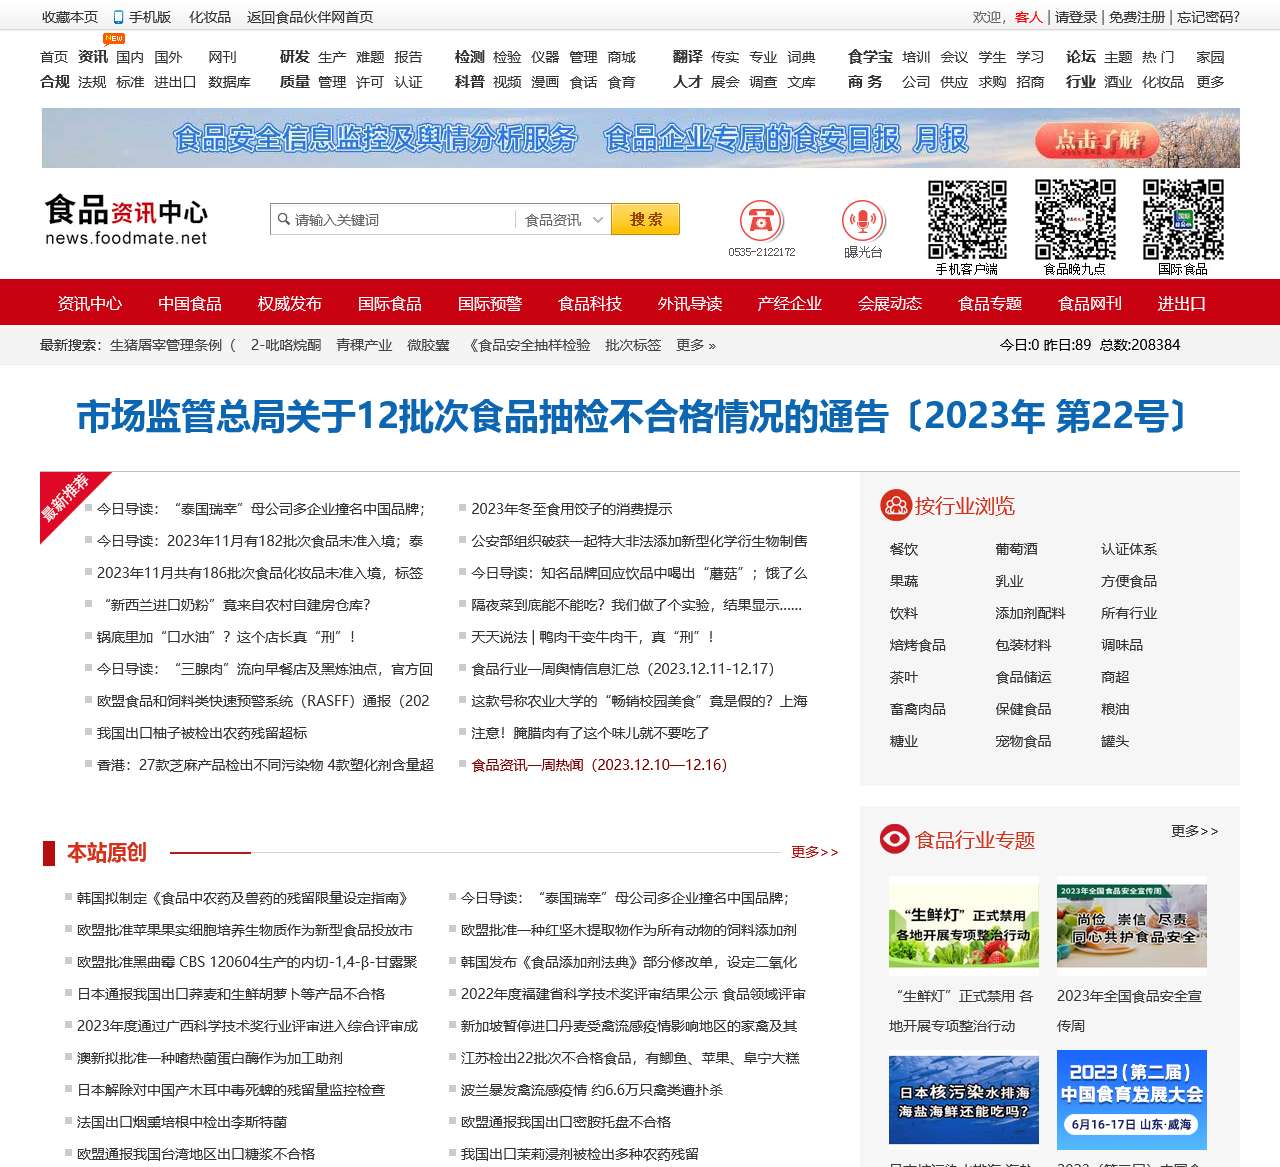
Task: Open the 宠物食品 industry category
Action: point(1024,741)
